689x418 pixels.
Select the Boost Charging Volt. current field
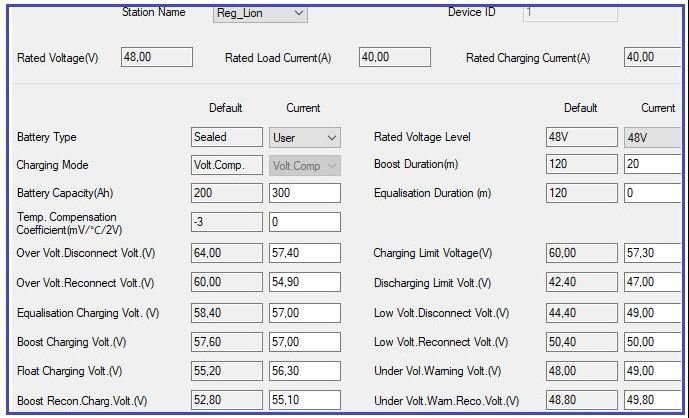305,342
